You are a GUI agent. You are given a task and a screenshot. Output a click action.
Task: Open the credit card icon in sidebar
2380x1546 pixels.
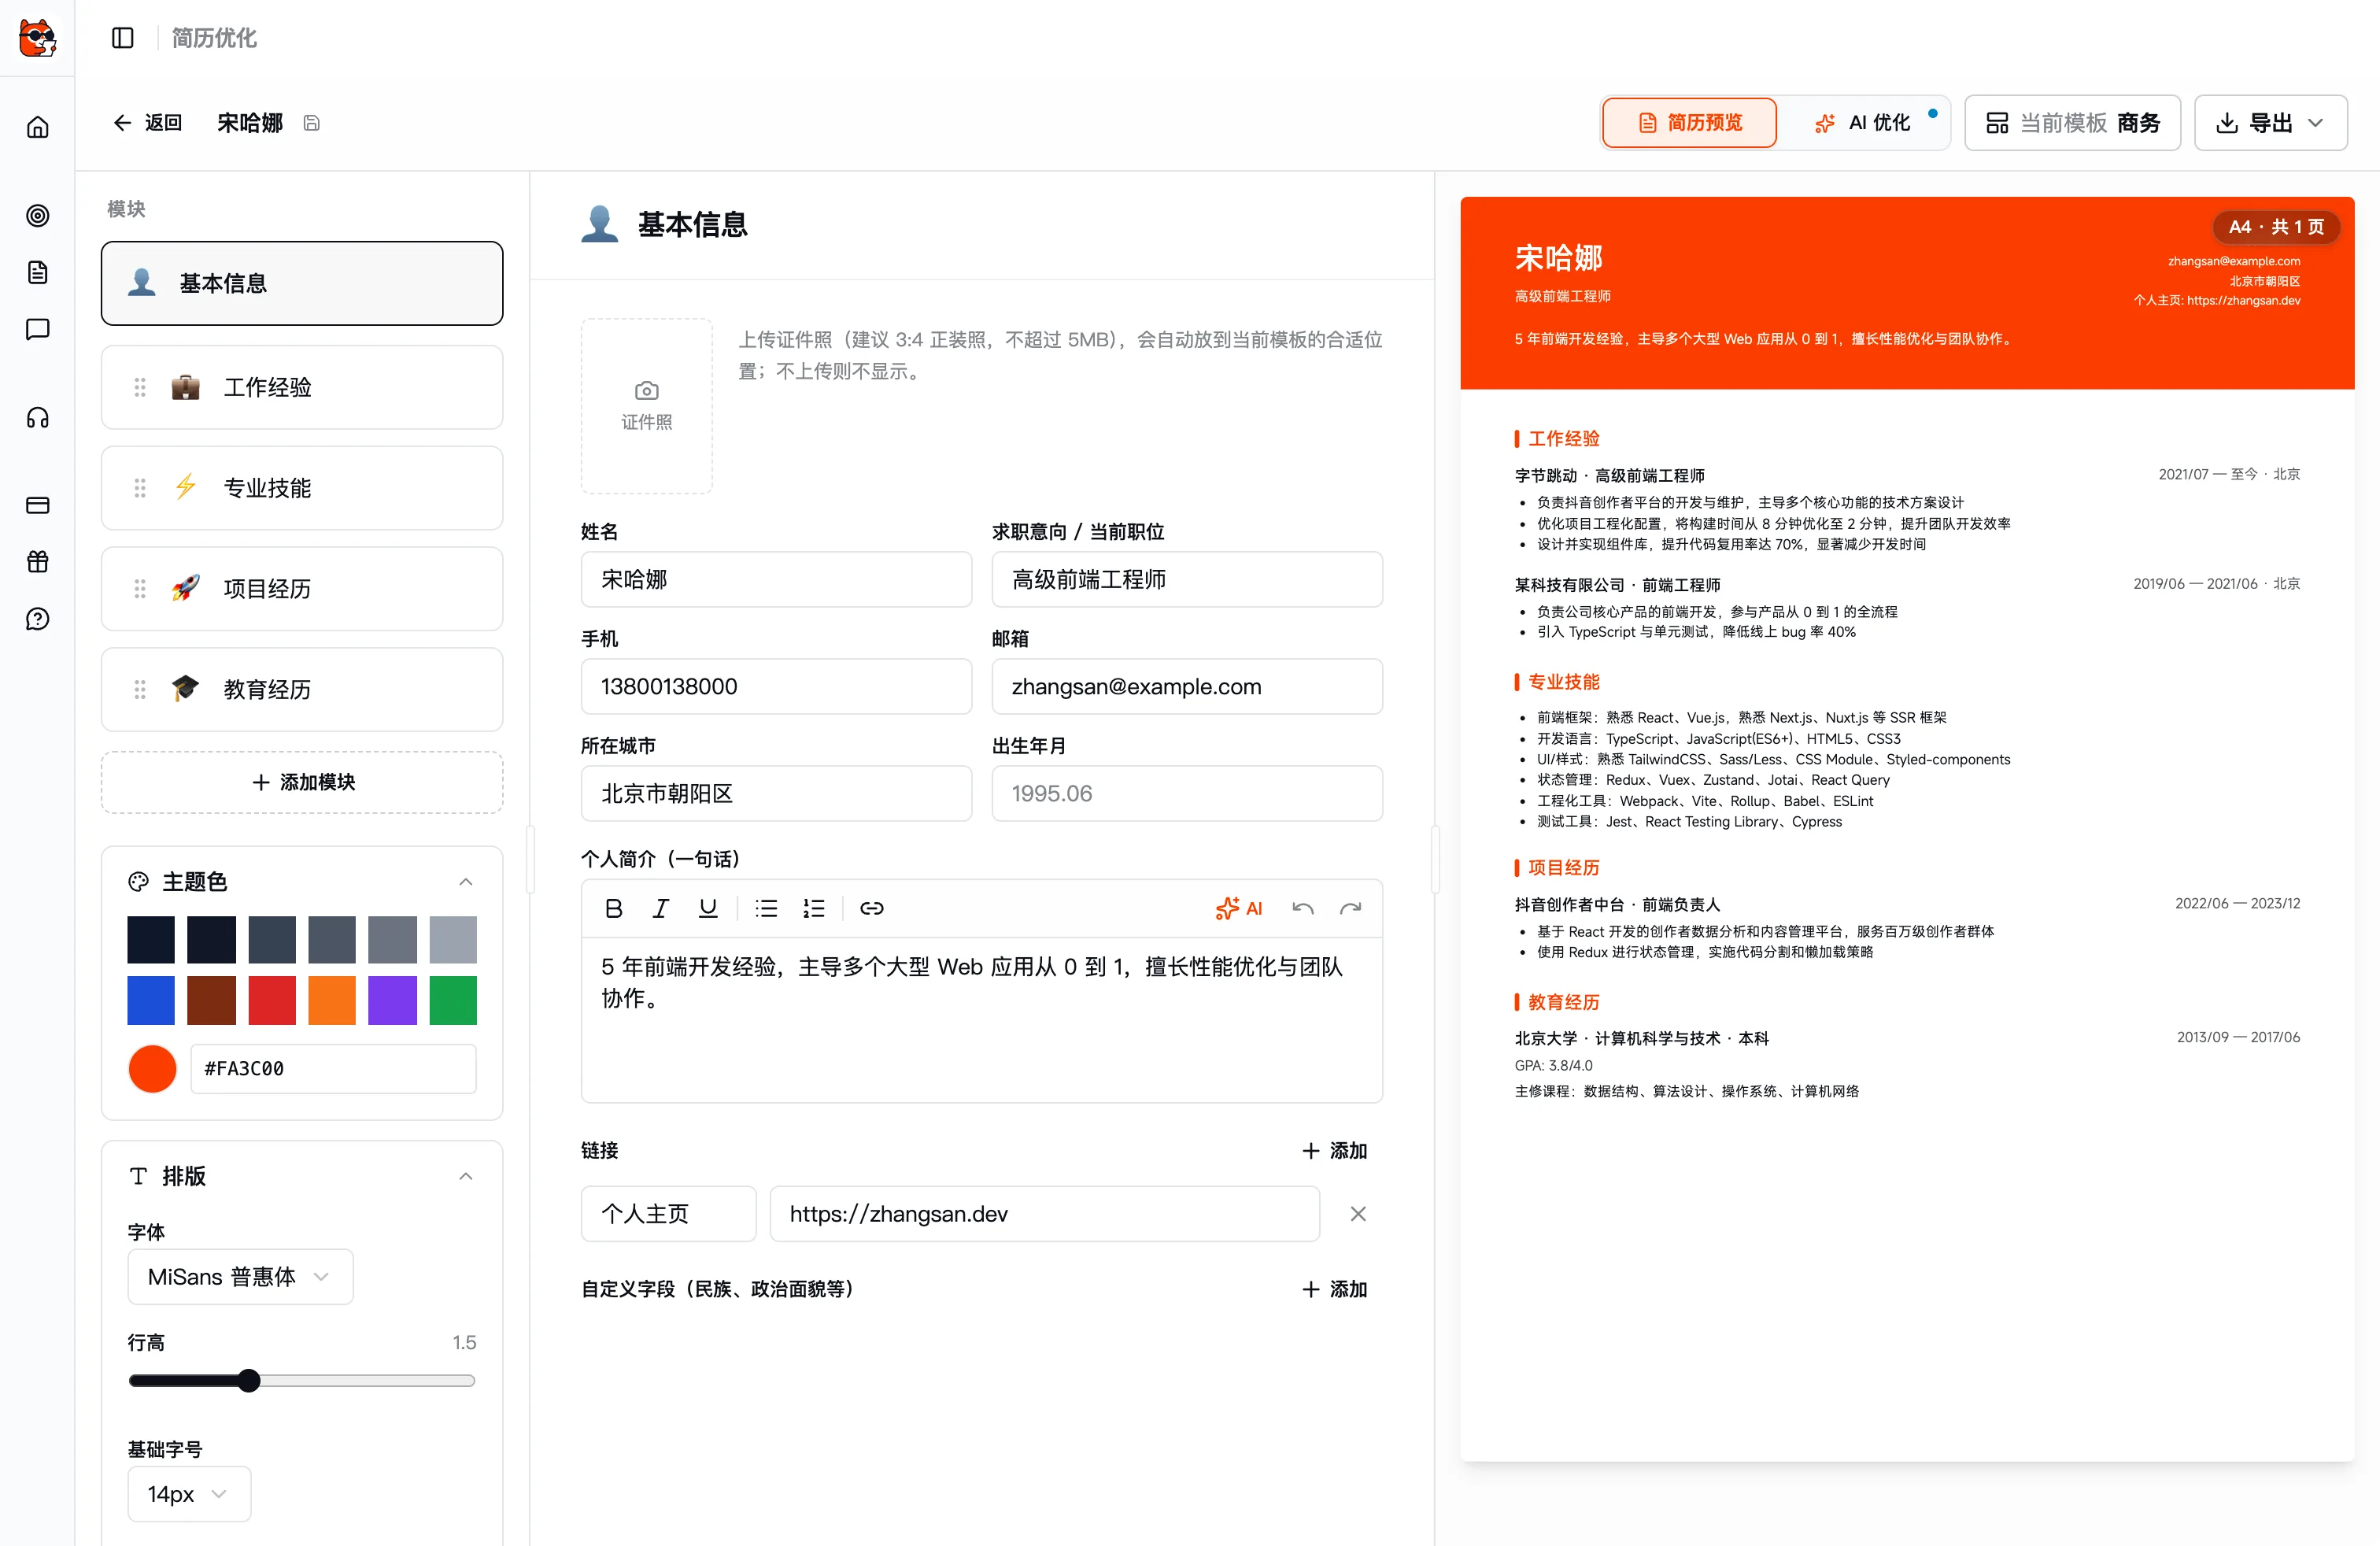point(38,505)
